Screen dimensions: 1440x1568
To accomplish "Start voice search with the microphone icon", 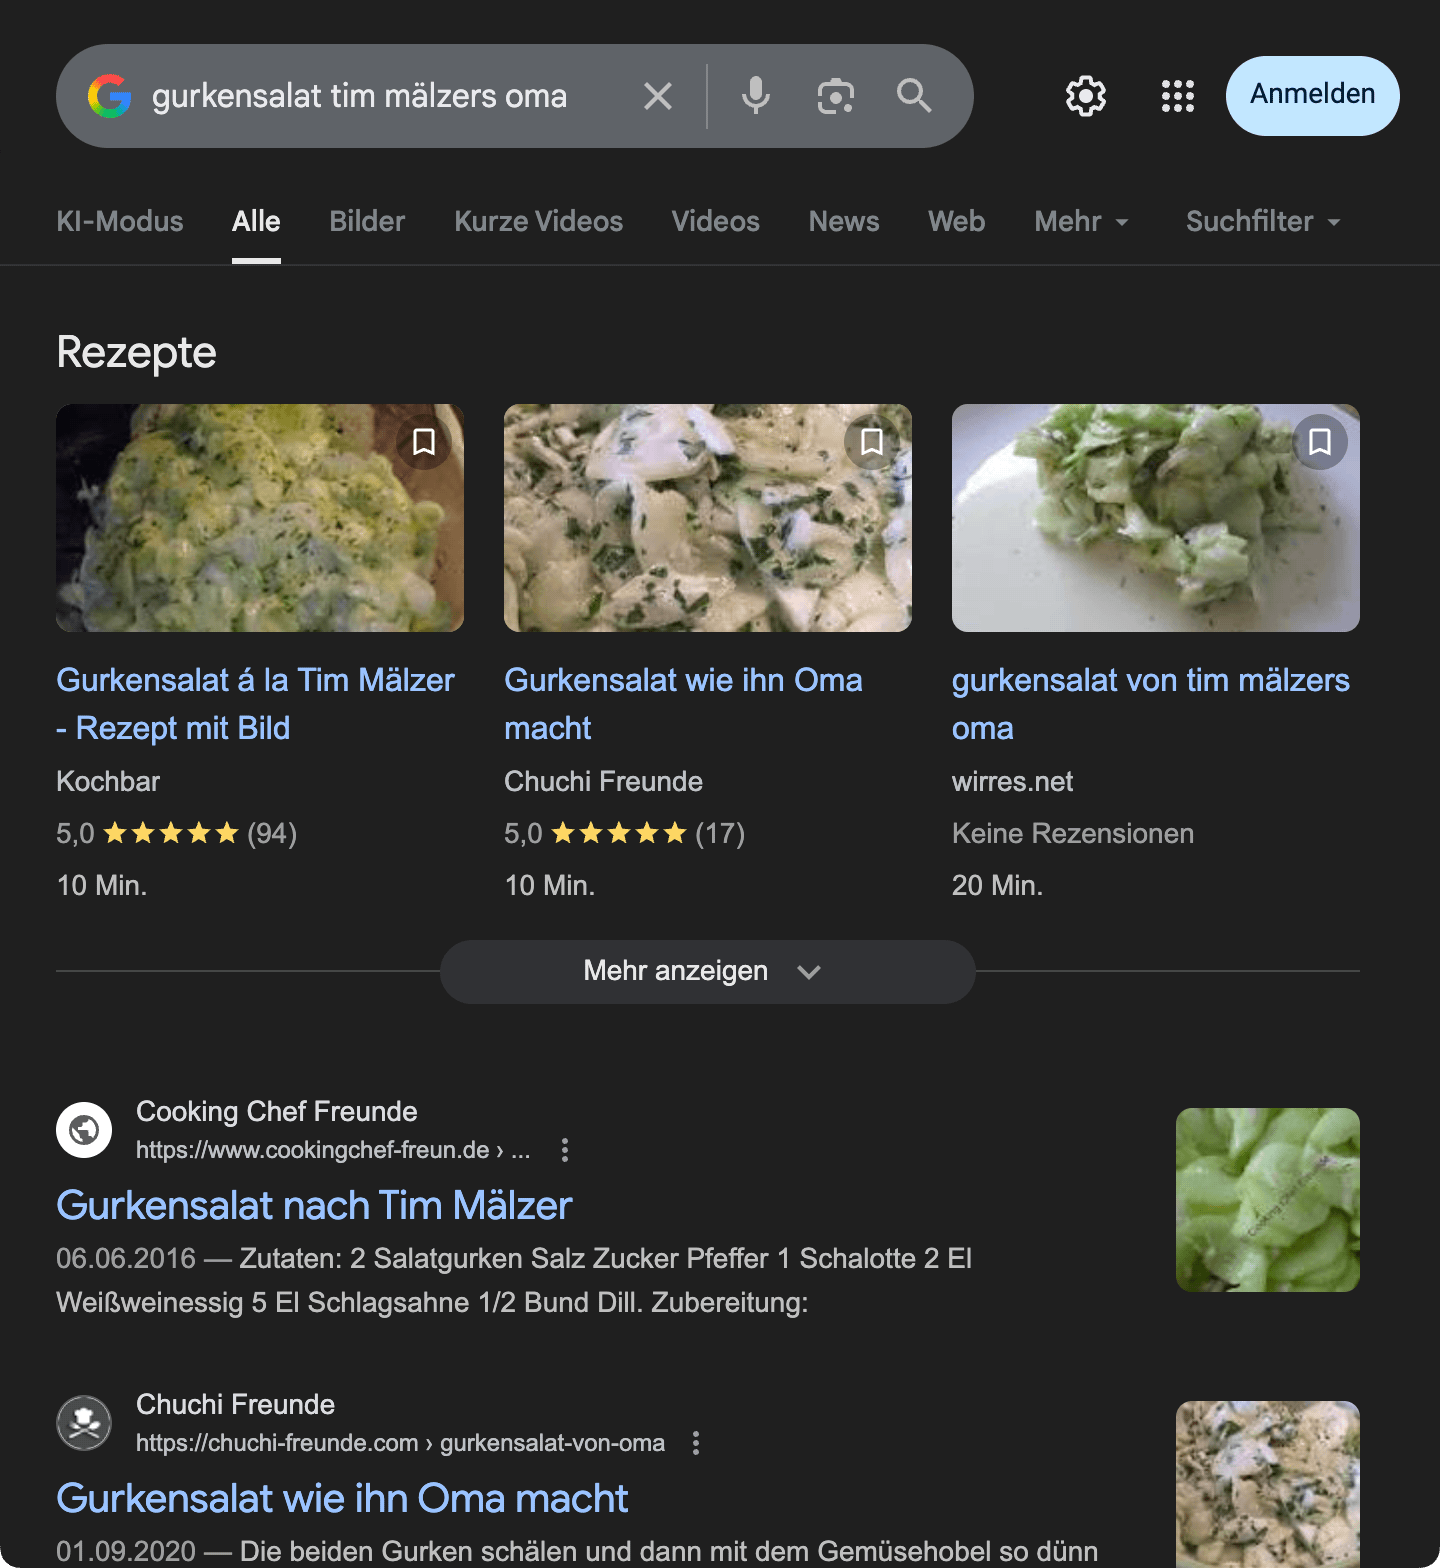I will click(x=756, y=96).
